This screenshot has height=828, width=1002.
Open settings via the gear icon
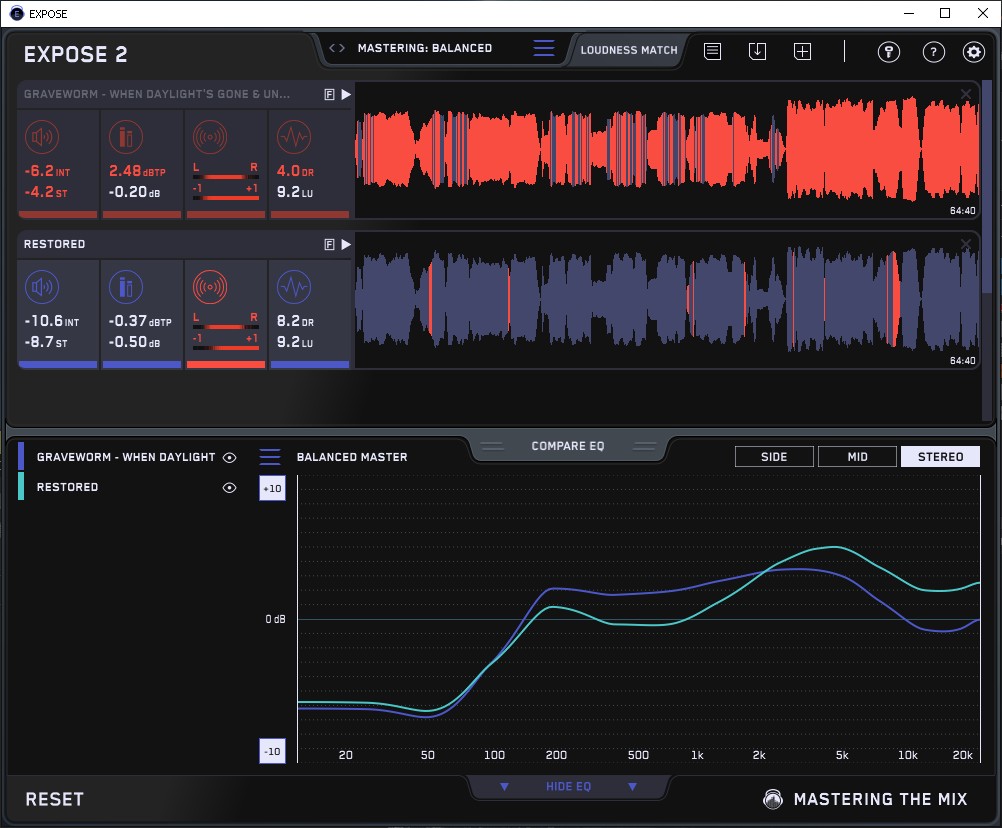[x=973, y=52]
